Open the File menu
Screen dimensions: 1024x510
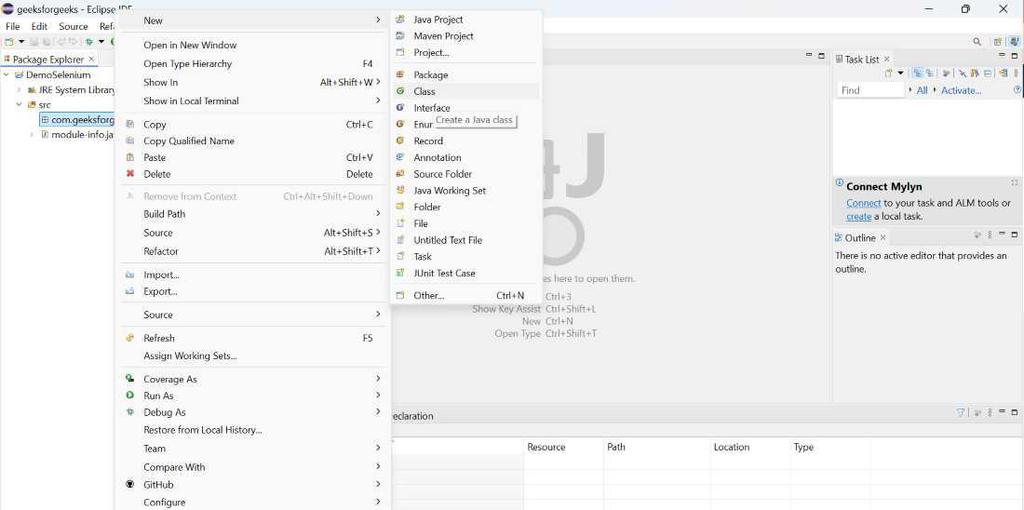[12, 27]
